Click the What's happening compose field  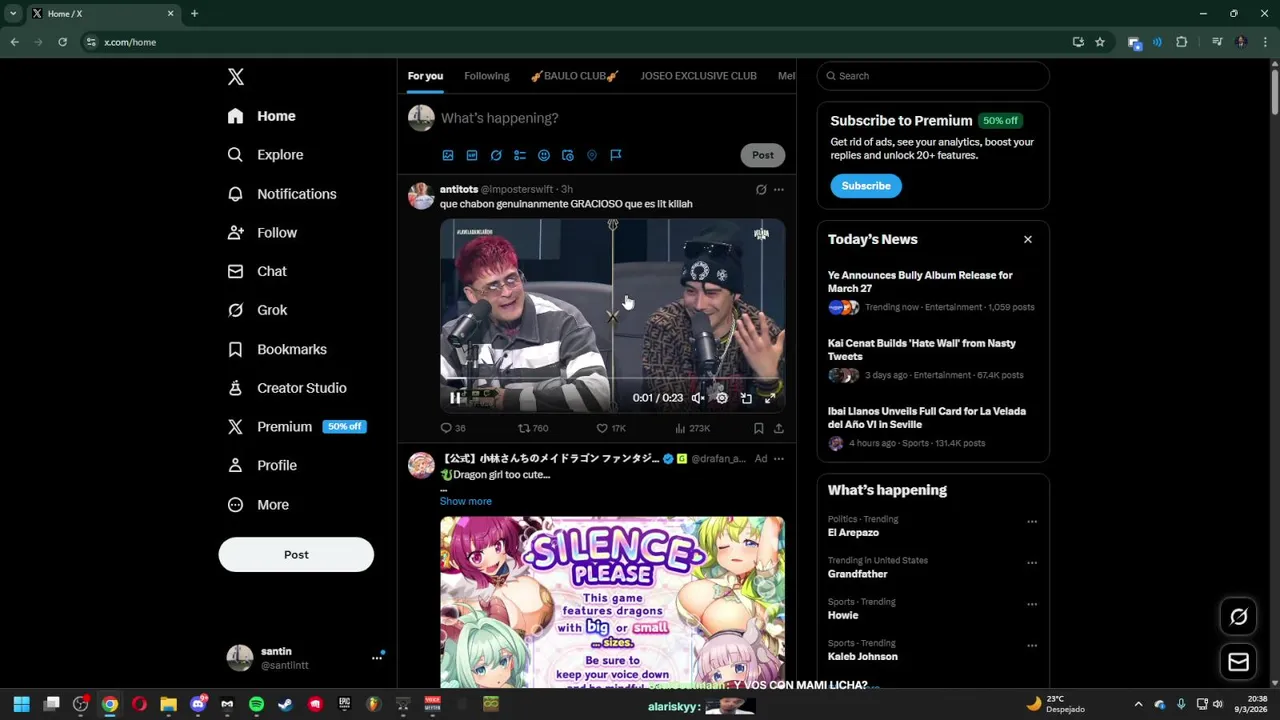[610, 118]
